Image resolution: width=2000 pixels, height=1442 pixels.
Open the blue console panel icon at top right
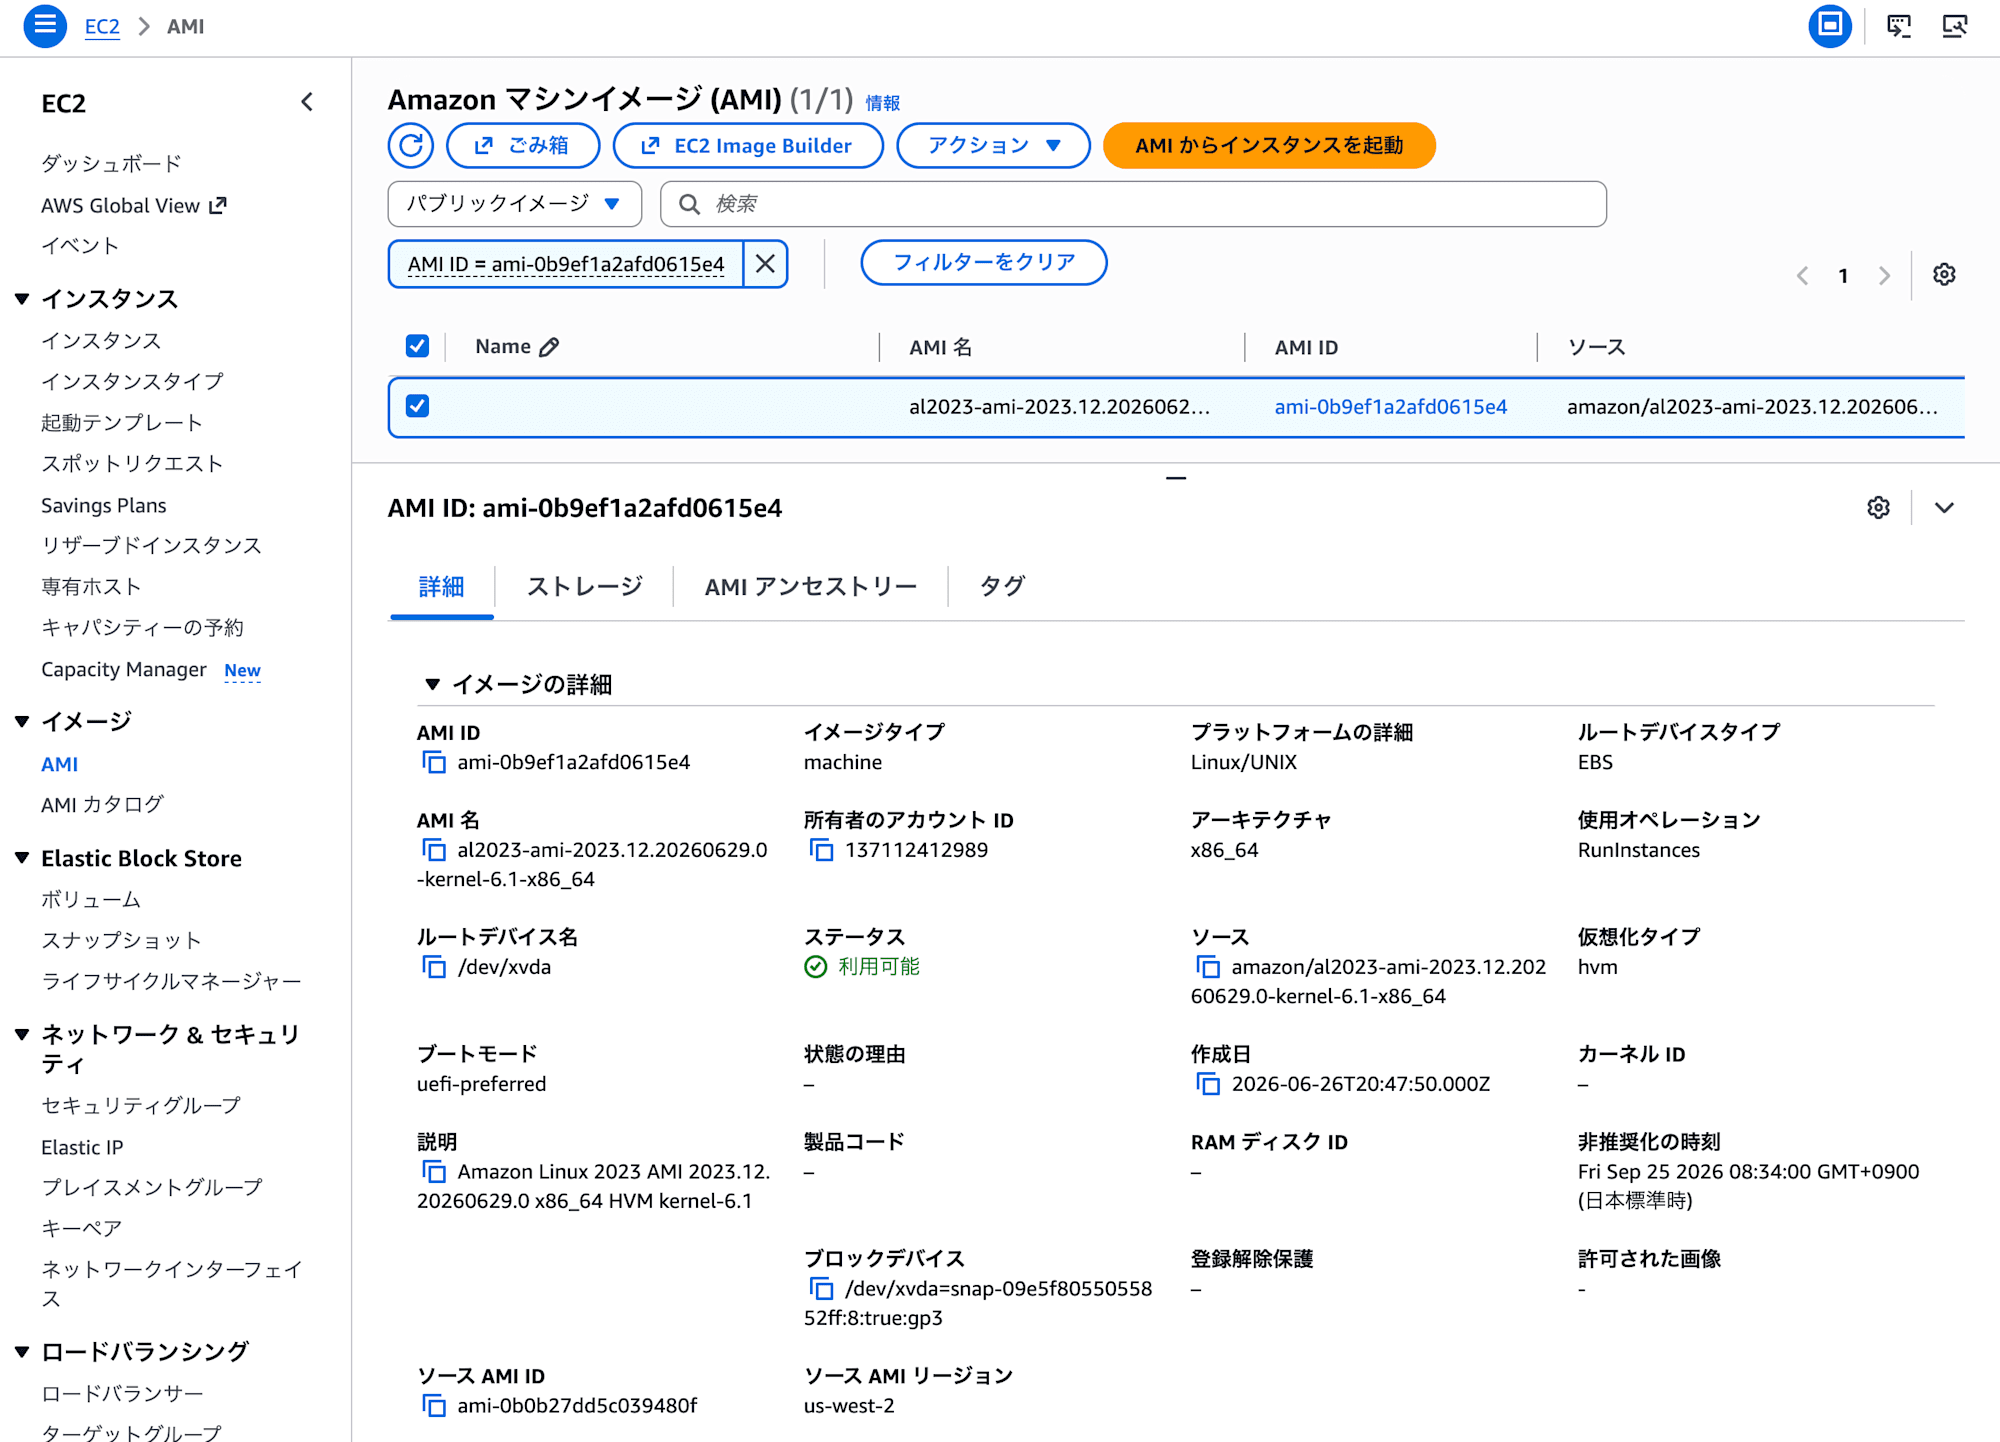(x=1830, y=26)
